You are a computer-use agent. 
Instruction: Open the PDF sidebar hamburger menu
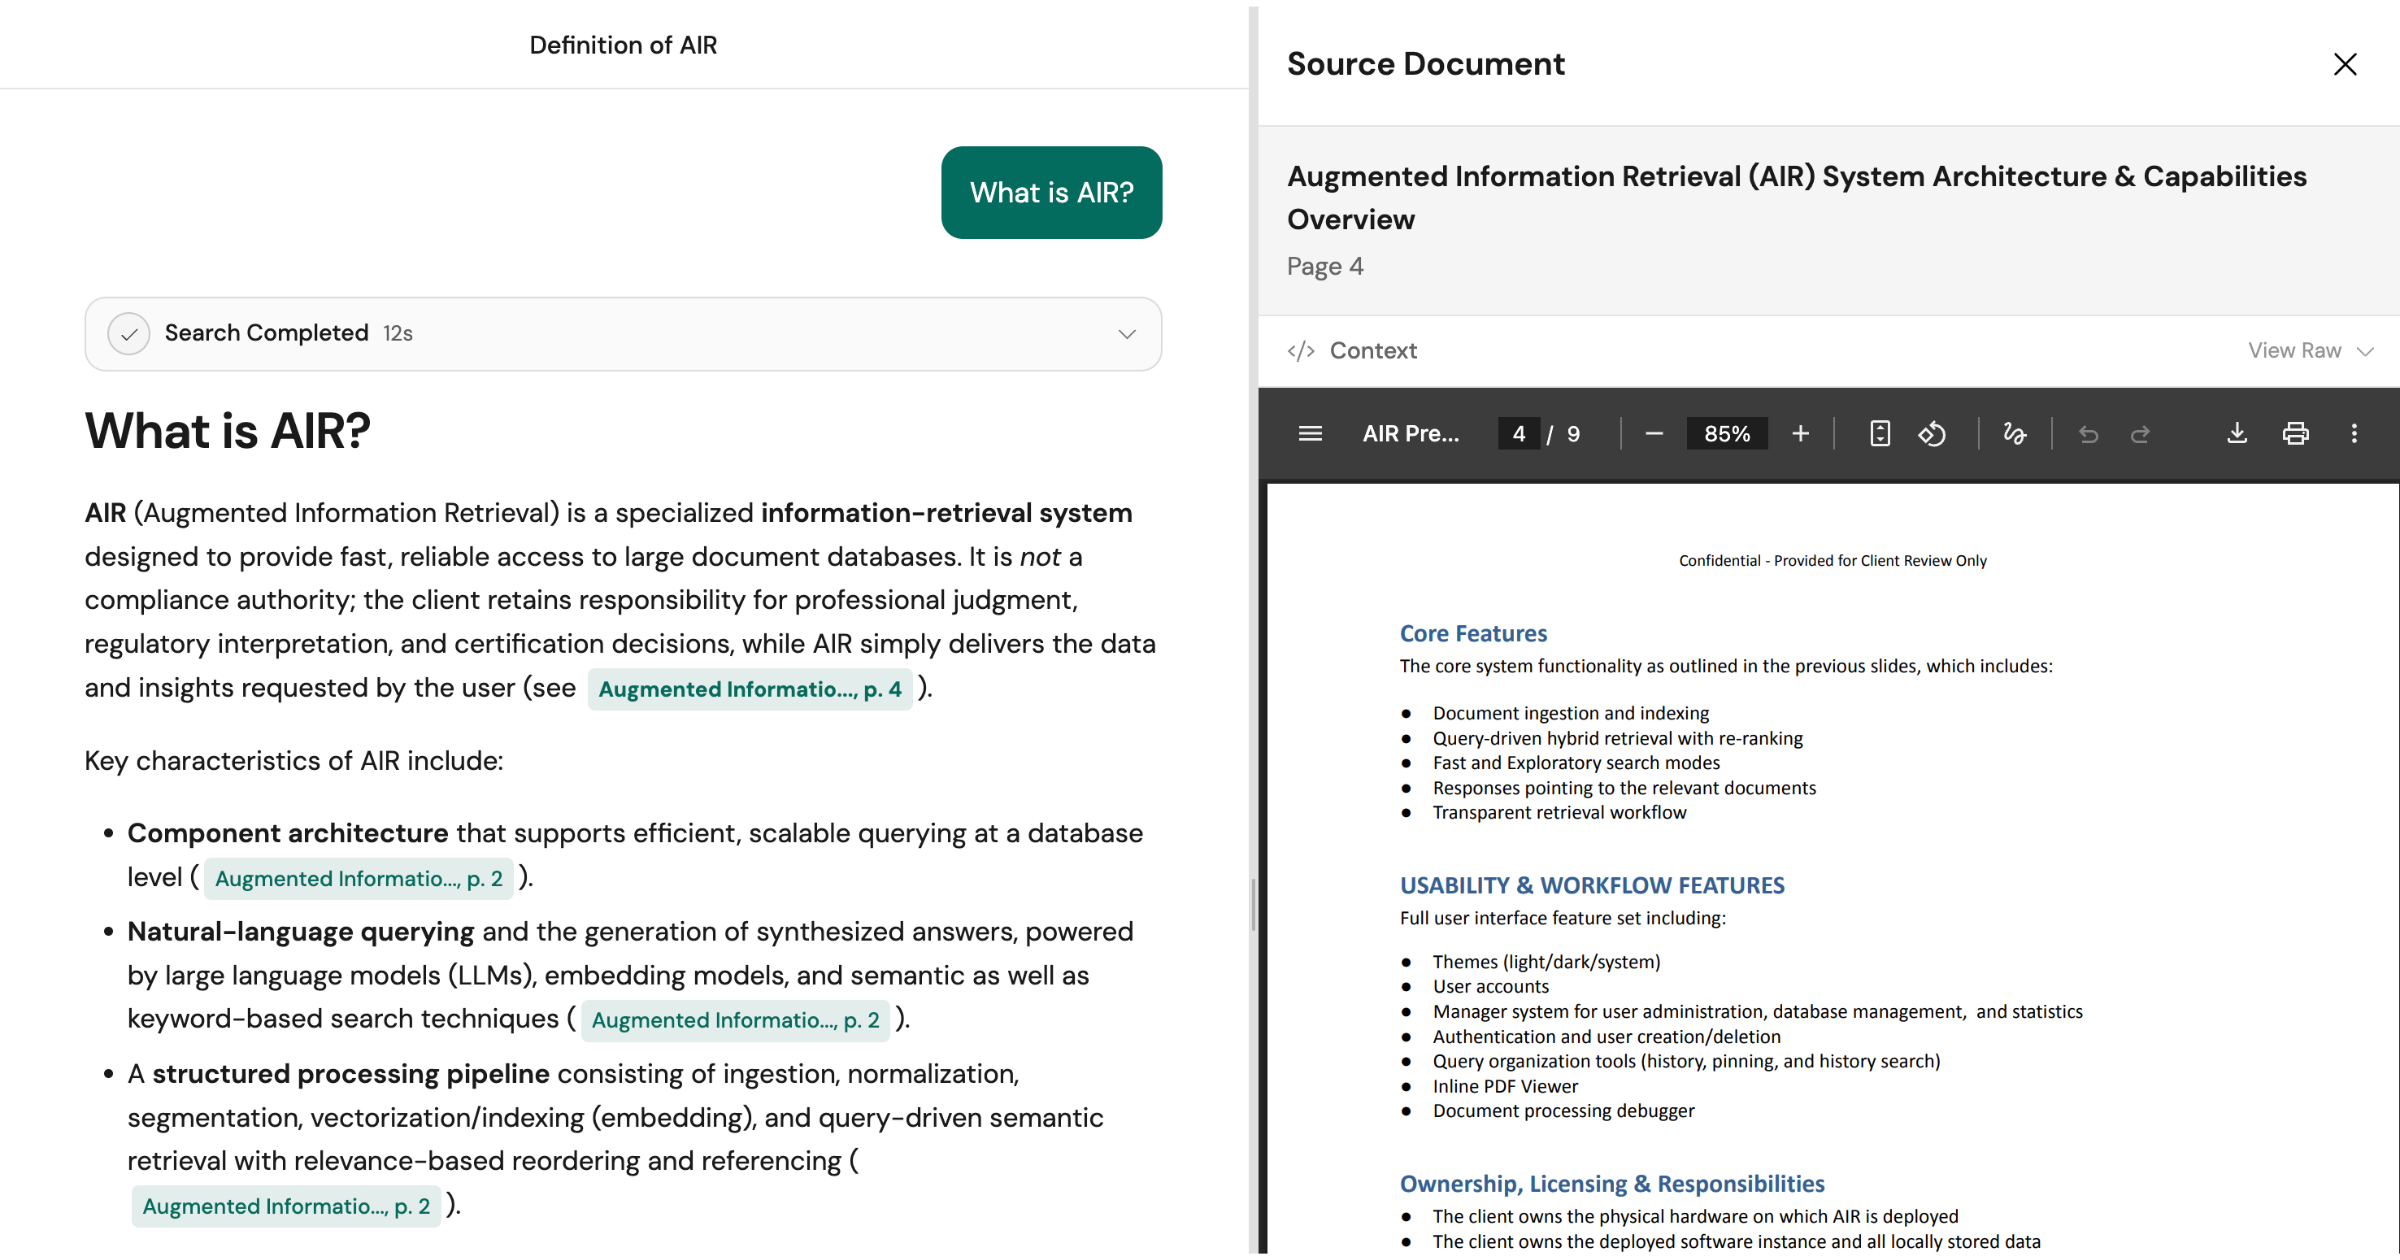click(x=1310, y=434)
